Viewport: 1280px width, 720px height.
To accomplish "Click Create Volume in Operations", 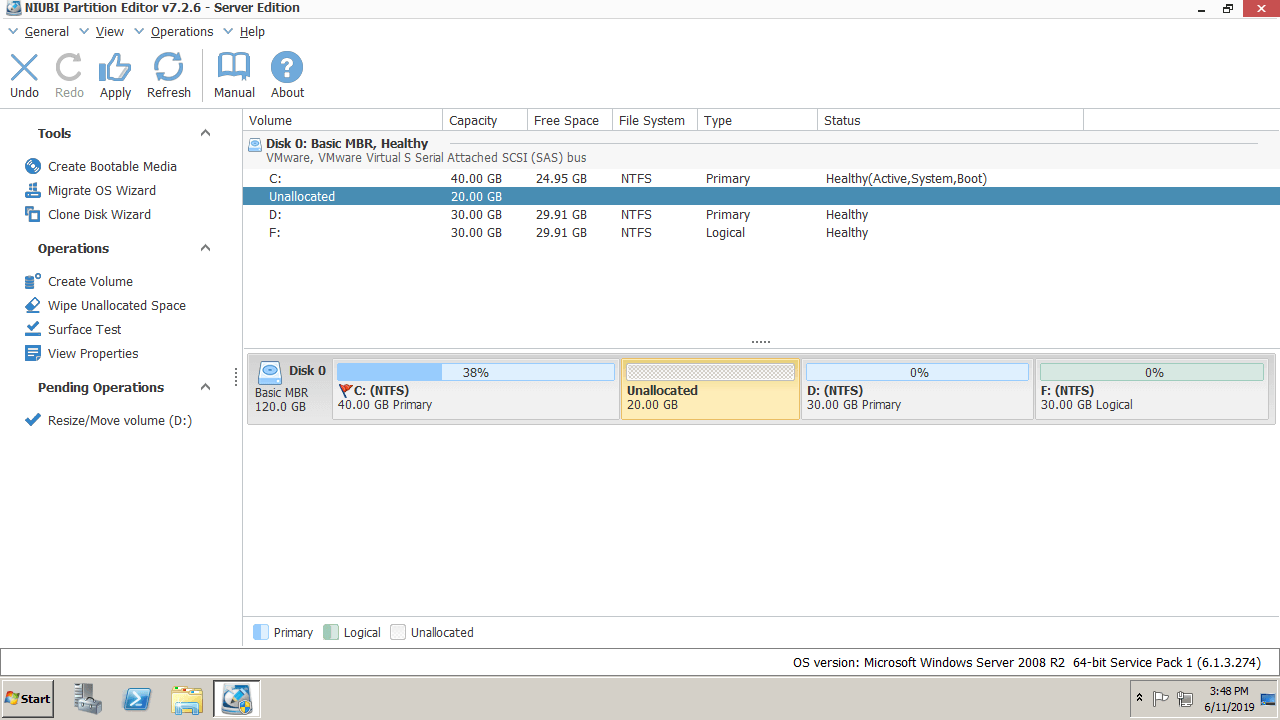I will tap(90, 282).
